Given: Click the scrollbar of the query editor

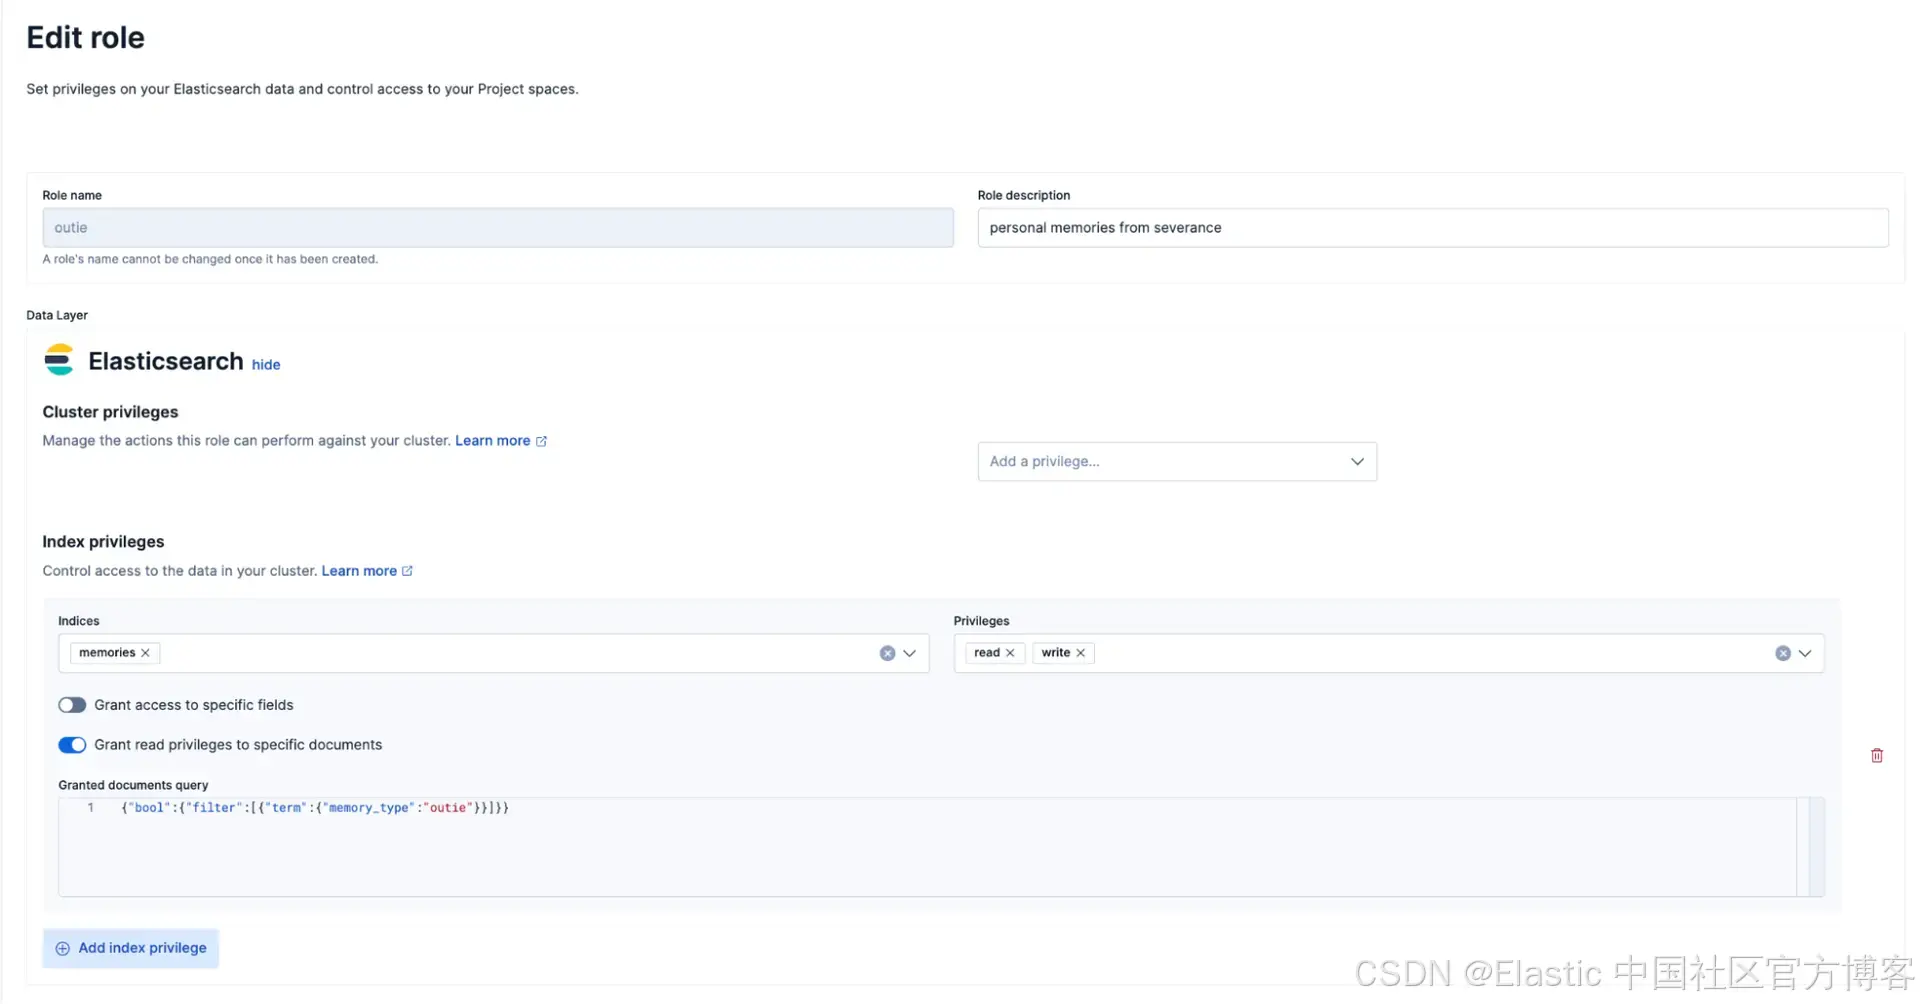Looking at the screenshot, I should pos(1817,848).
